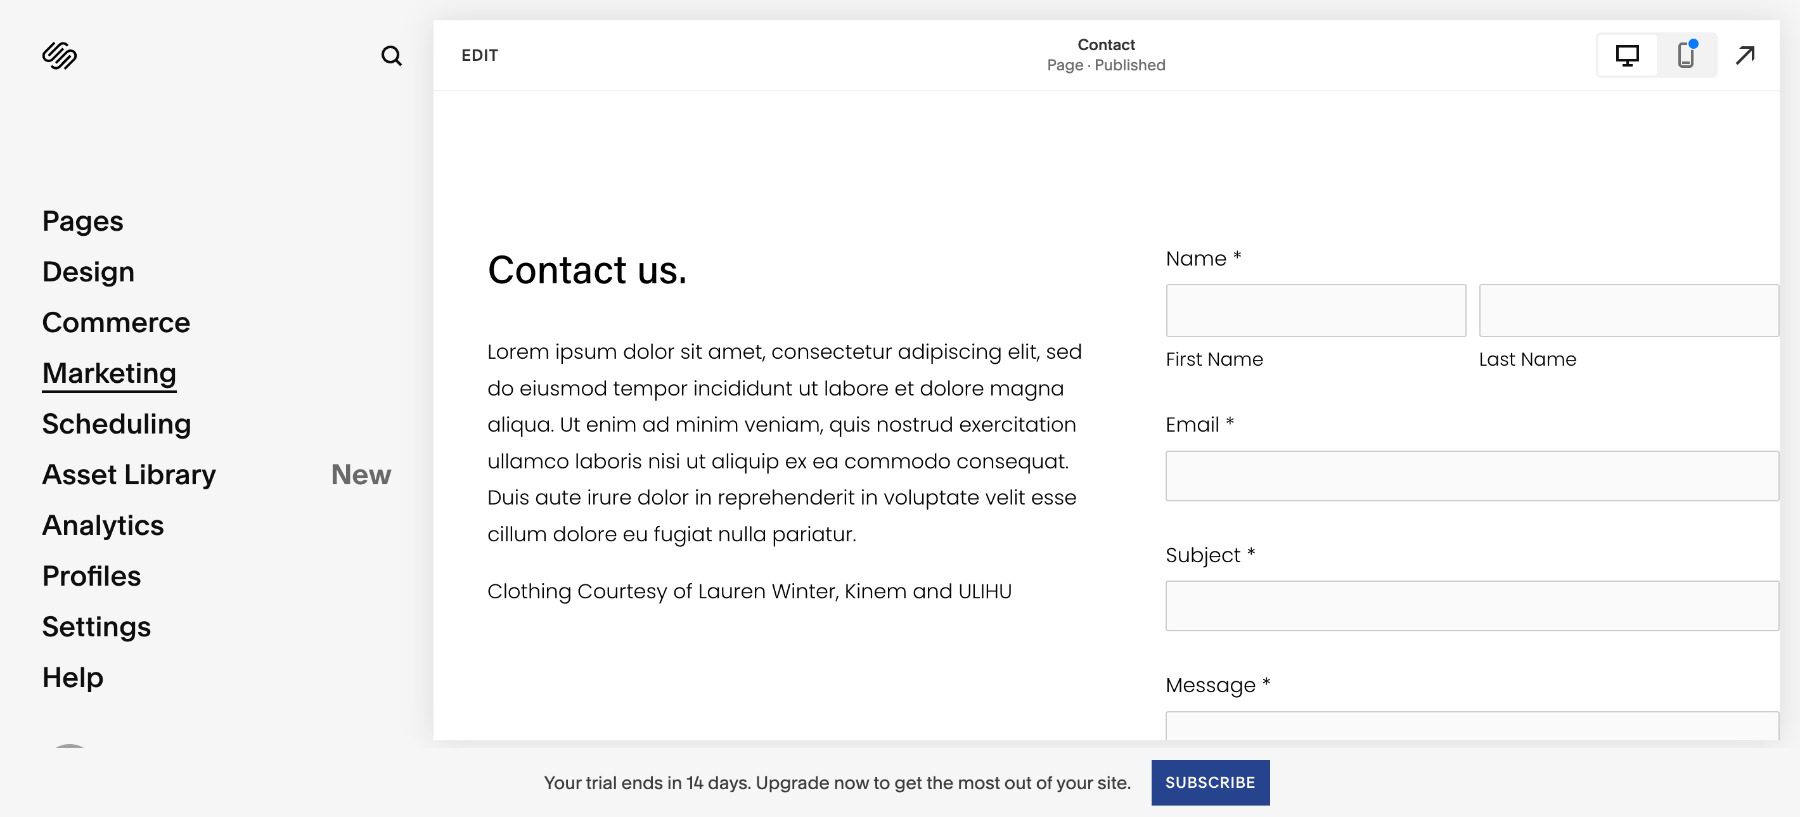Click the blue SUBSCRIBE color block
The width and height of the screenshot is (1800, 817).
tap(1210, 782)
